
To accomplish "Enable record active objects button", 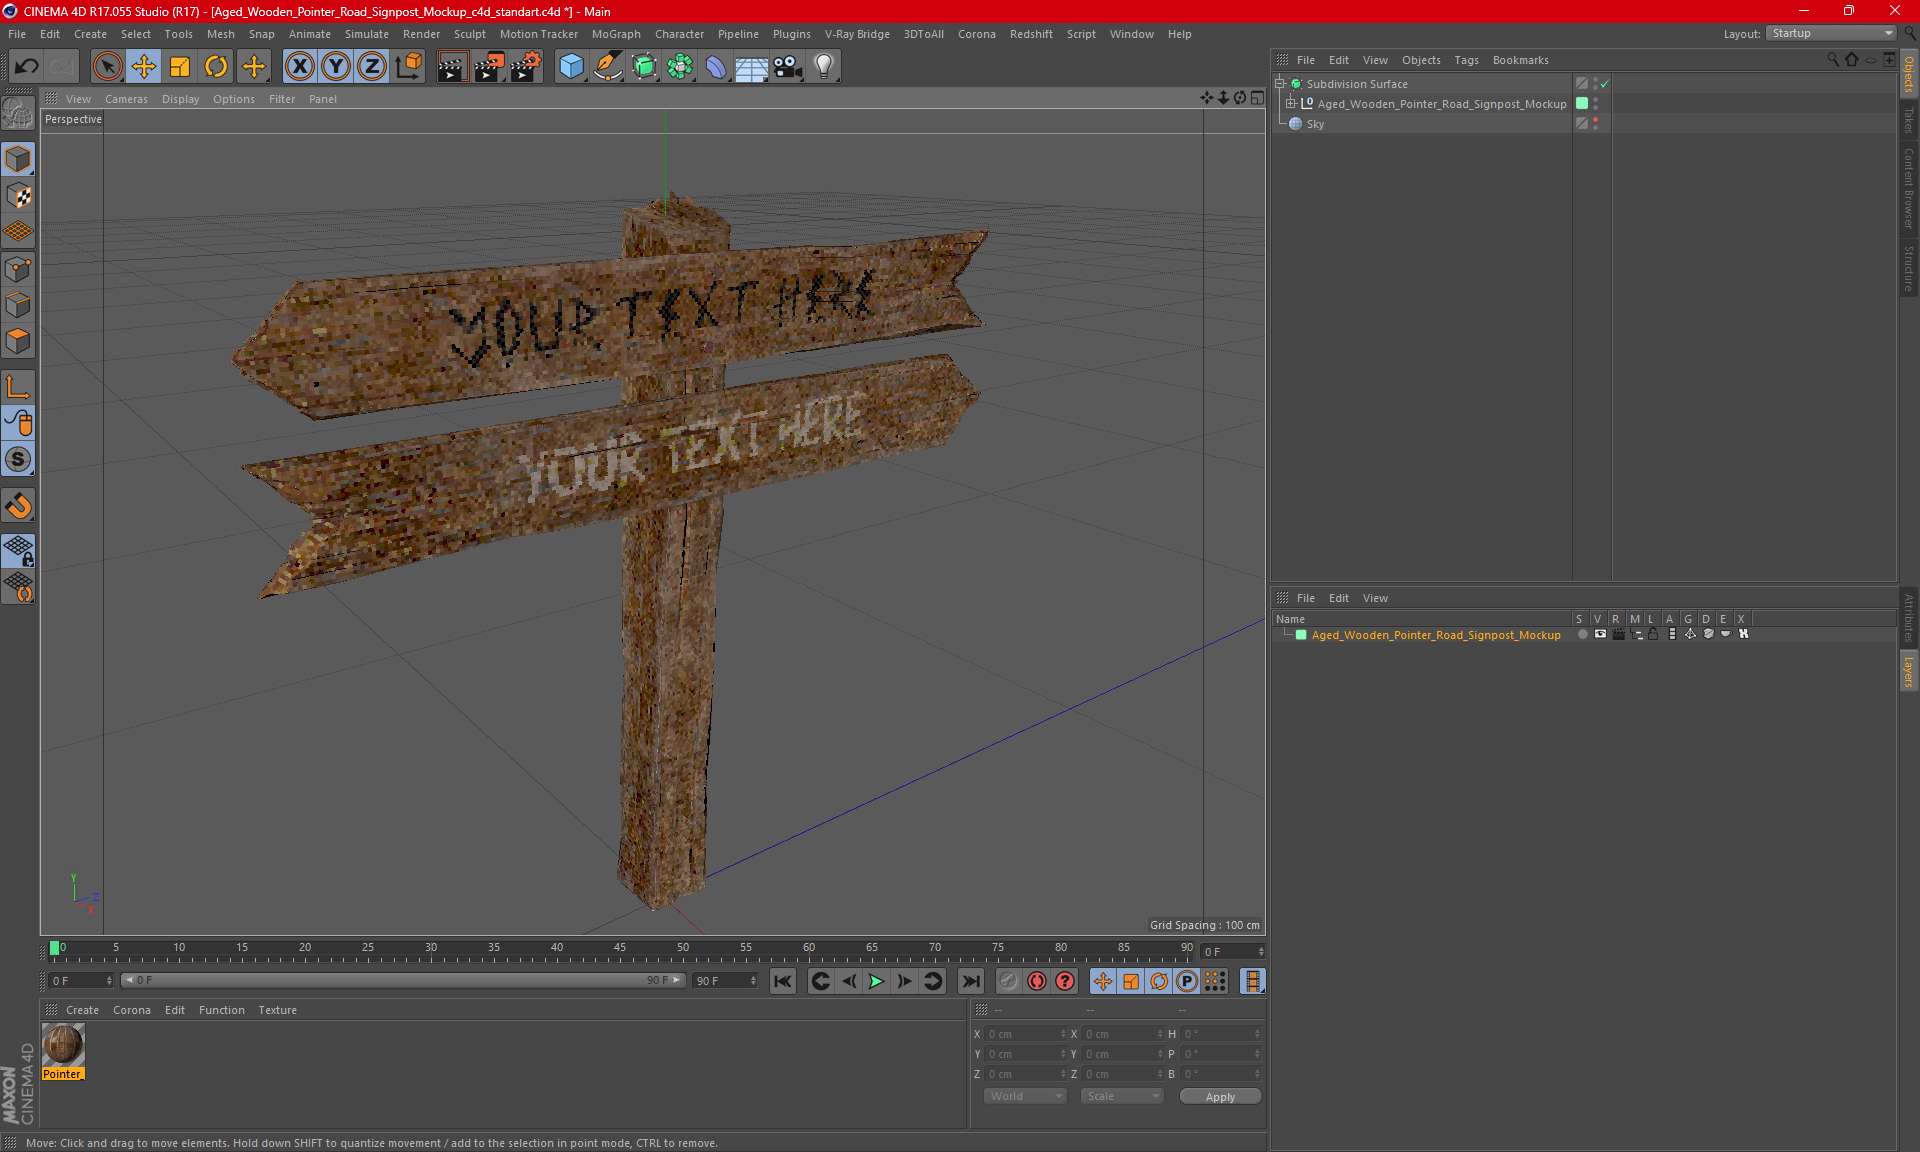I will (x=1008, y=981).
